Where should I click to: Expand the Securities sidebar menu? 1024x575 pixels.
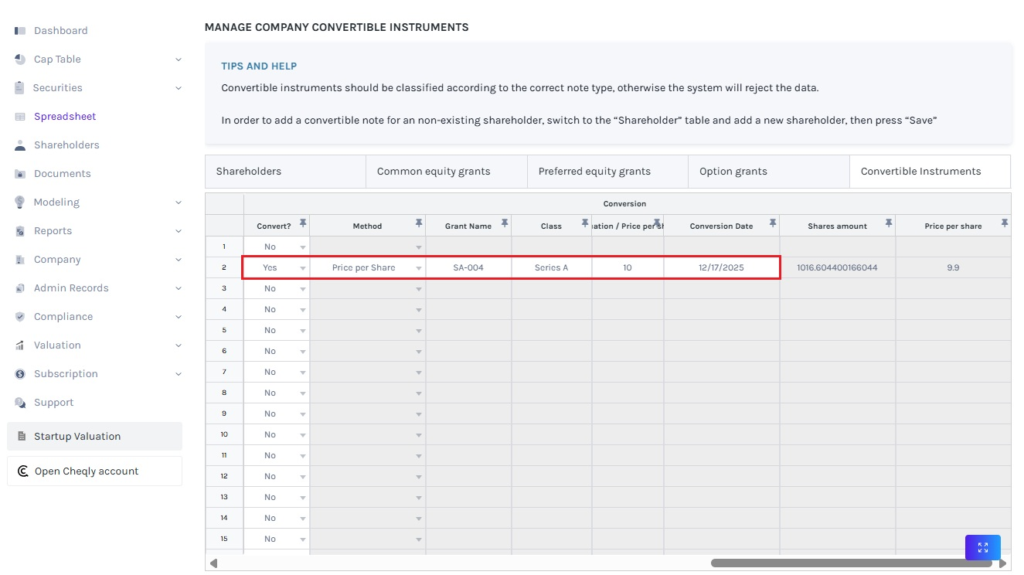(x=178, y=88)
